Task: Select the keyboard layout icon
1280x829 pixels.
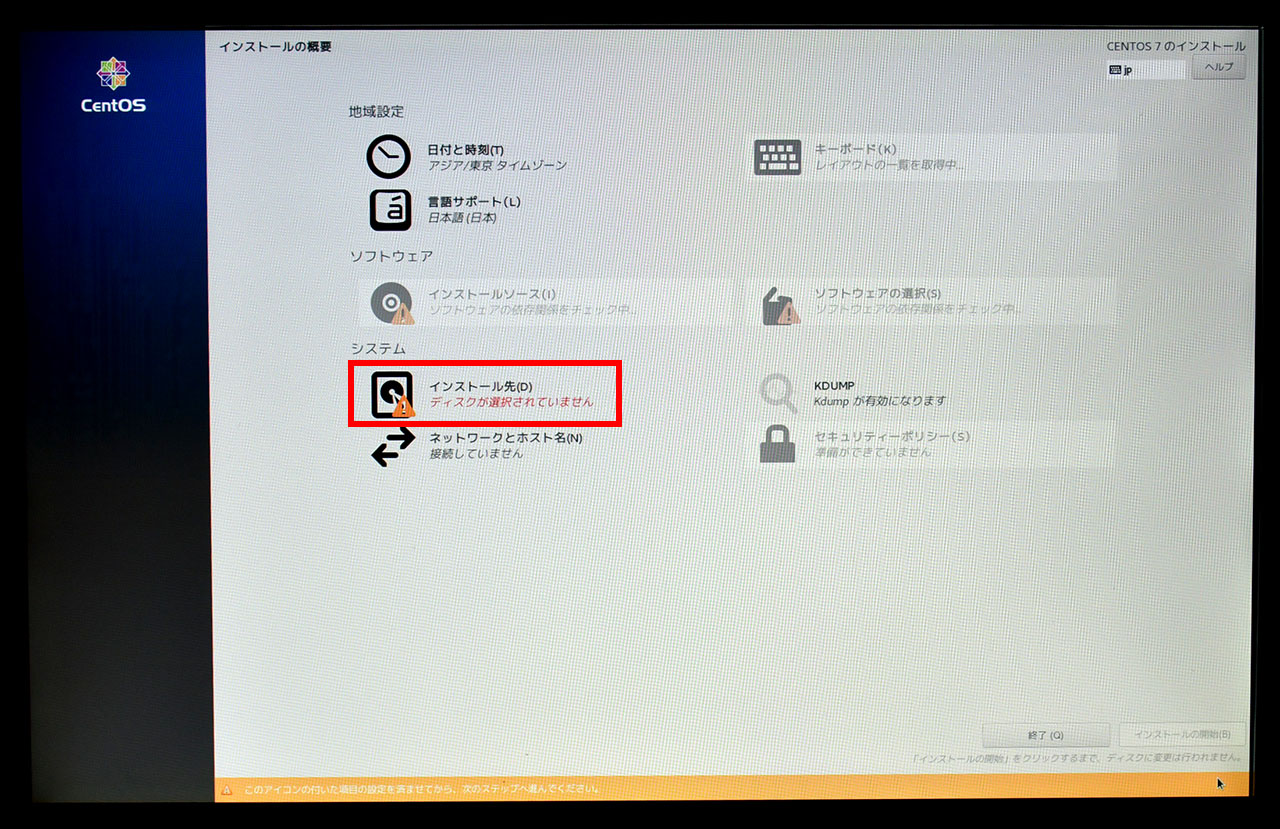Action: [x=777, y=157]
